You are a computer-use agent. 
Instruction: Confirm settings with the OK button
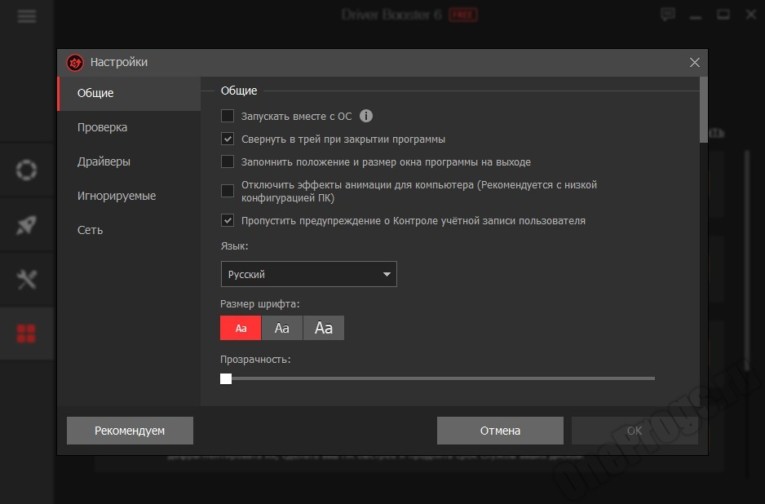click(x=635, y=430)
